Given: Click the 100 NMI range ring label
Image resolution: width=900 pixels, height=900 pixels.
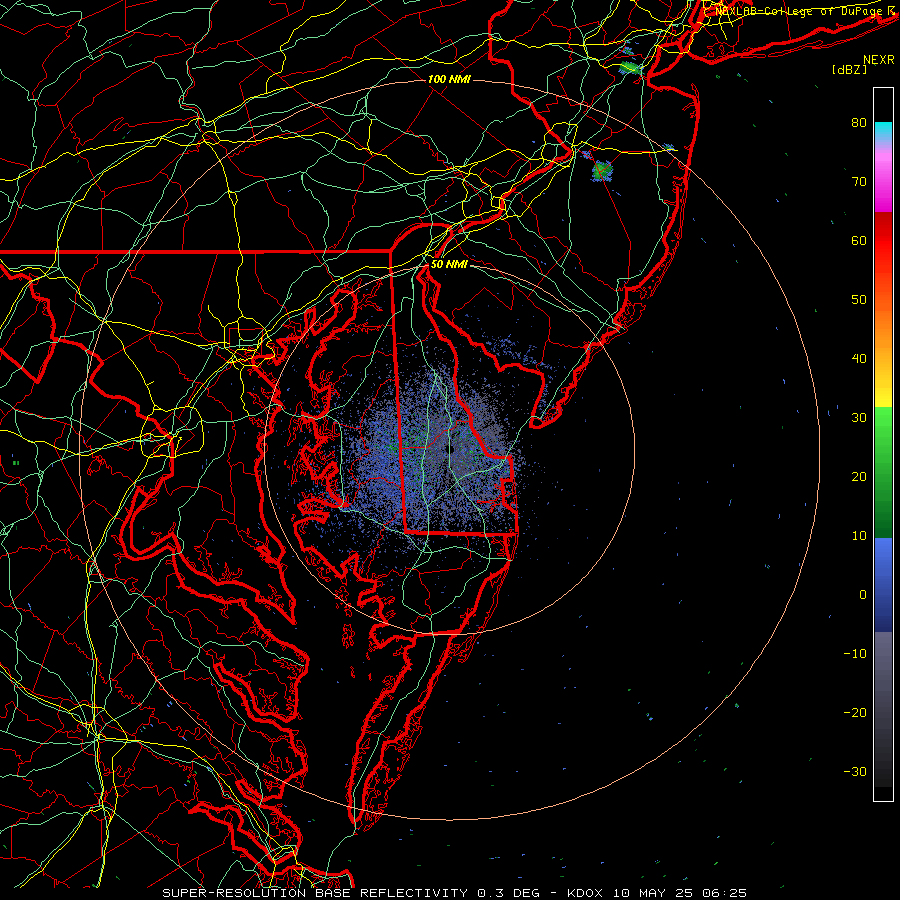Looking at the screenshot, I should tap(449, 79).
